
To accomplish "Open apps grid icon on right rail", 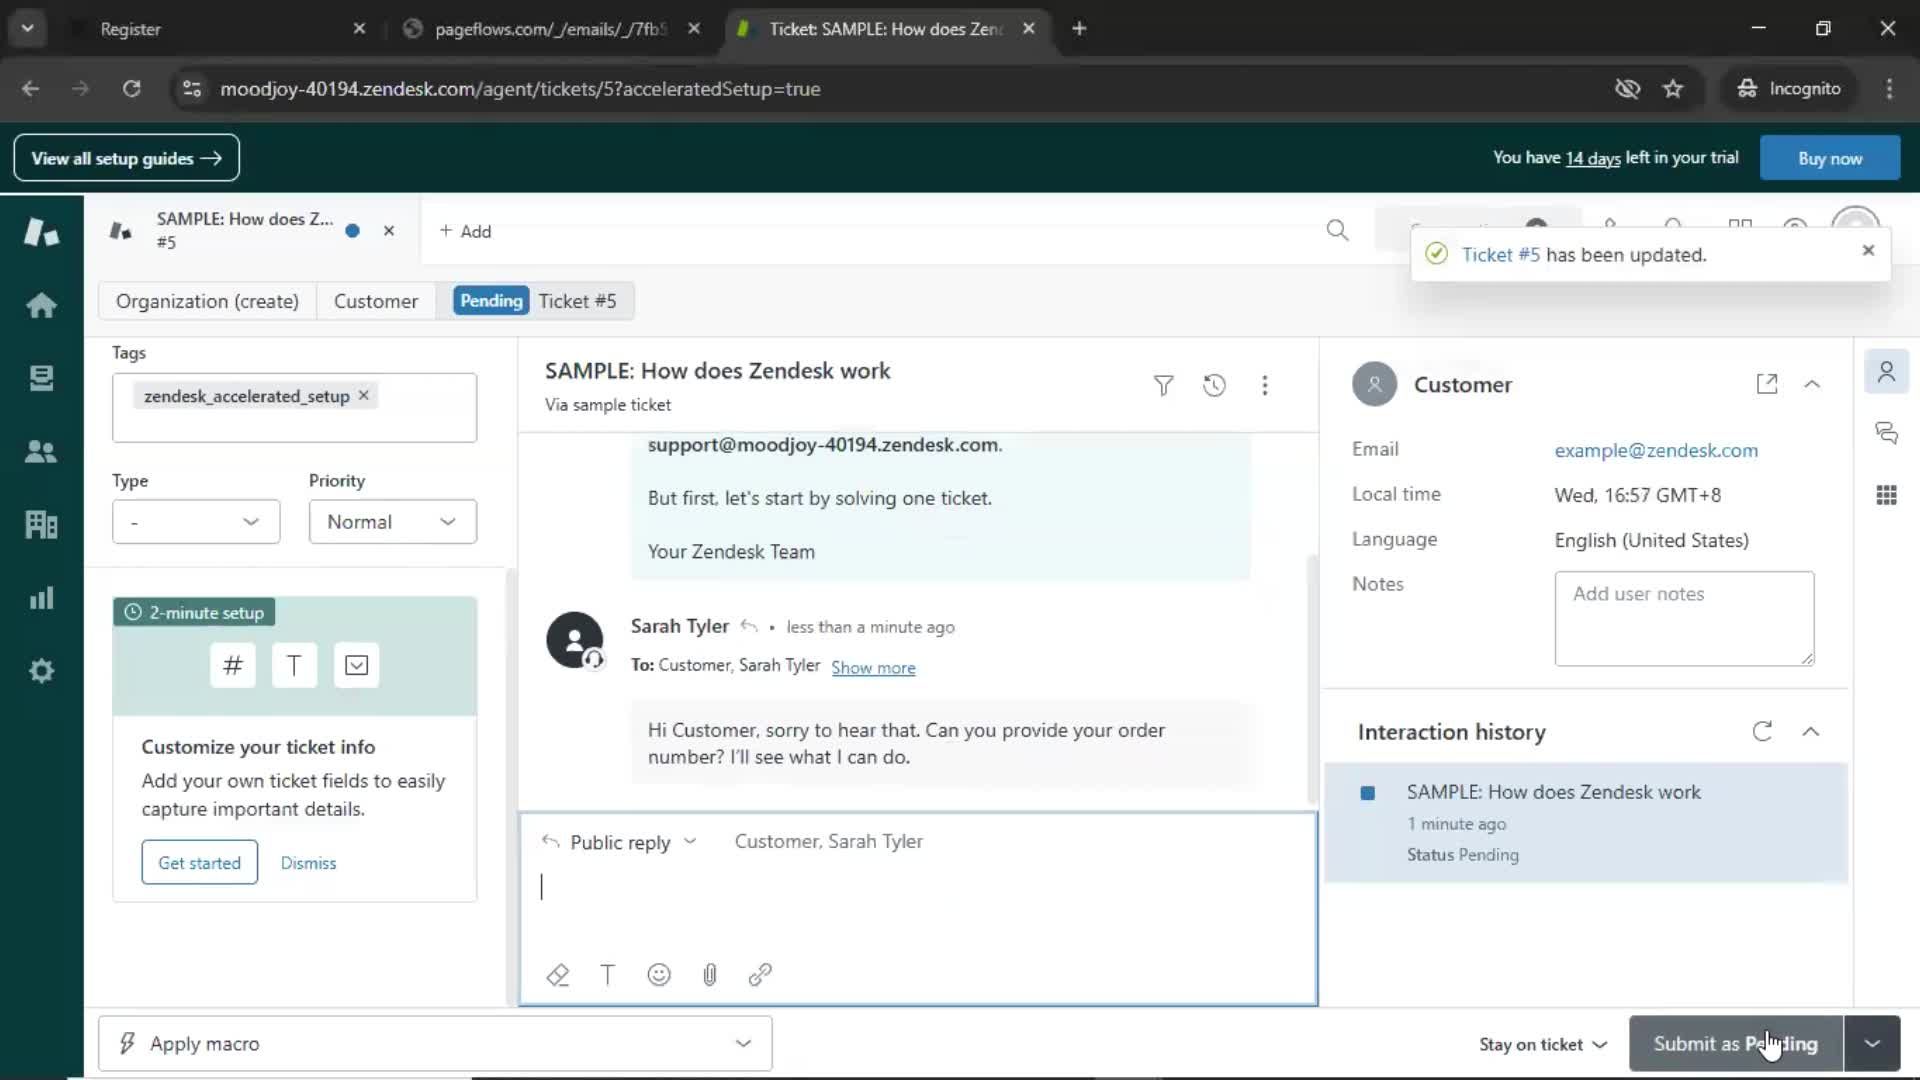I will [1886, 495].
